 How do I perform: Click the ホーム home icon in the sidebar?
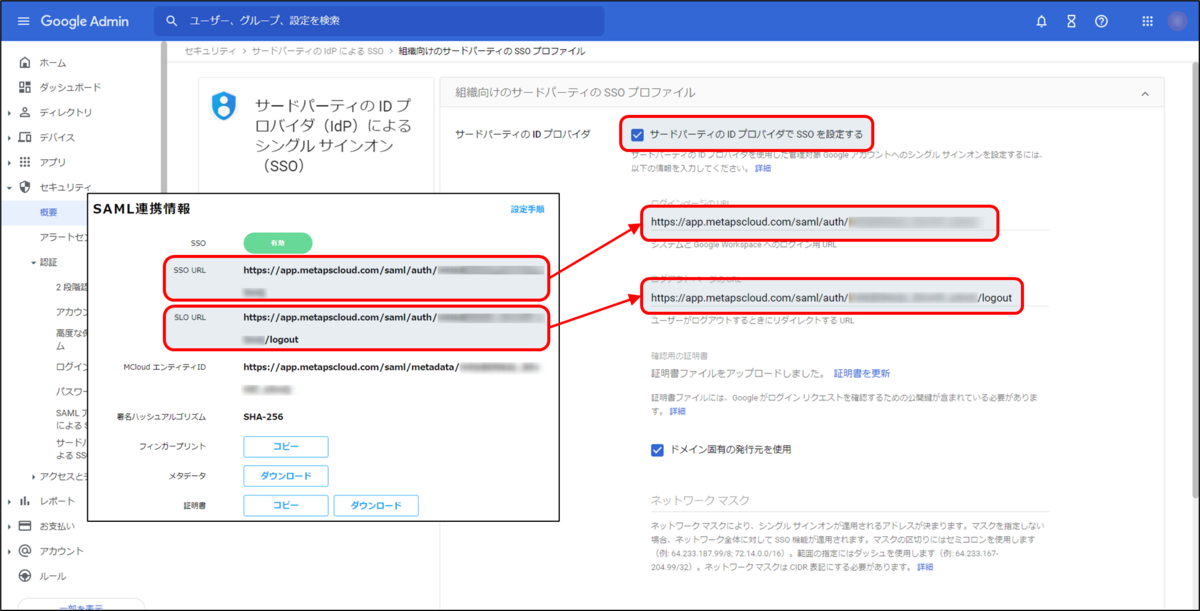click(x=25, y=63)
